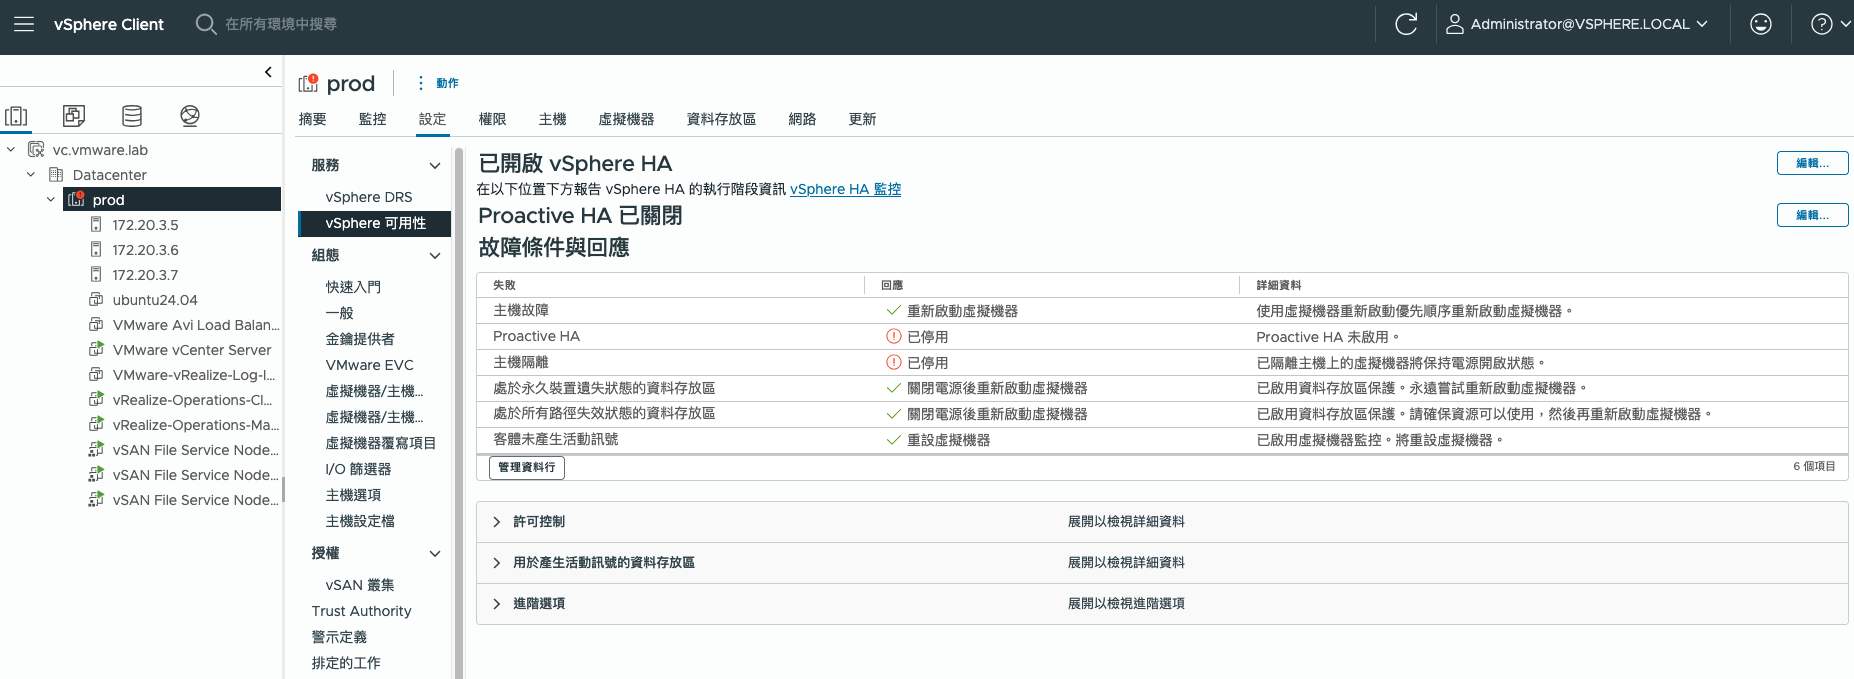Image resolution: width=1854 pixels, height=679 pixels.
Task: Click the global search magnifier icon
Action: [206, 24]
